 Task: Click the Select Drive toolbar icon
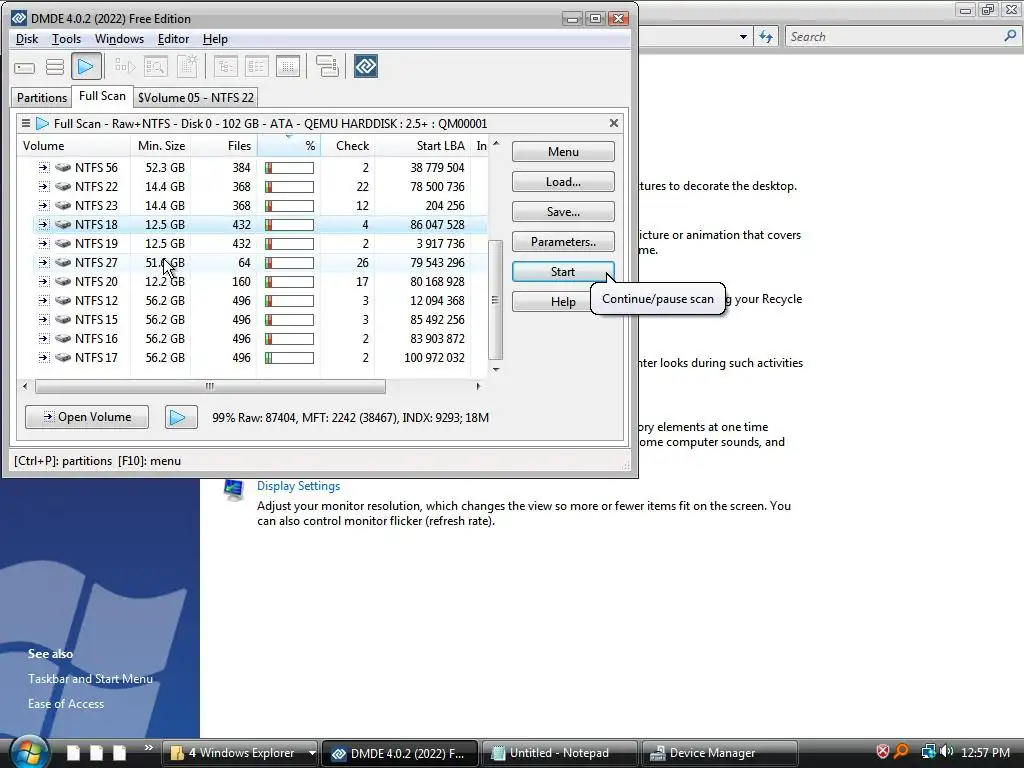(24, 67)
